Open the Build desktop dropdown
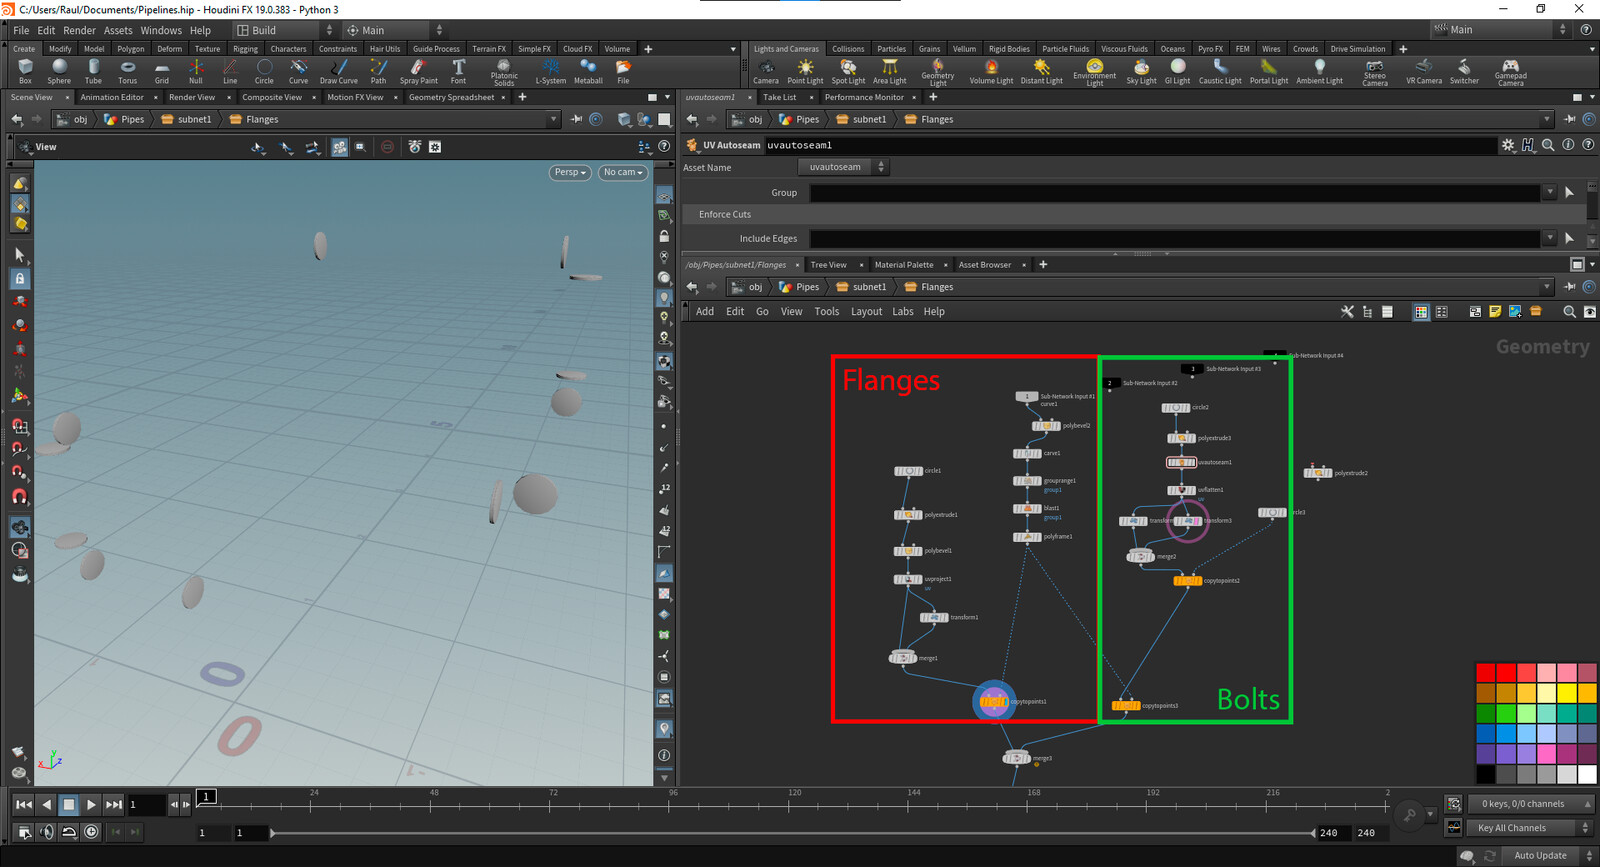This screenshot has width=1600, height=867. coord(284,30)
